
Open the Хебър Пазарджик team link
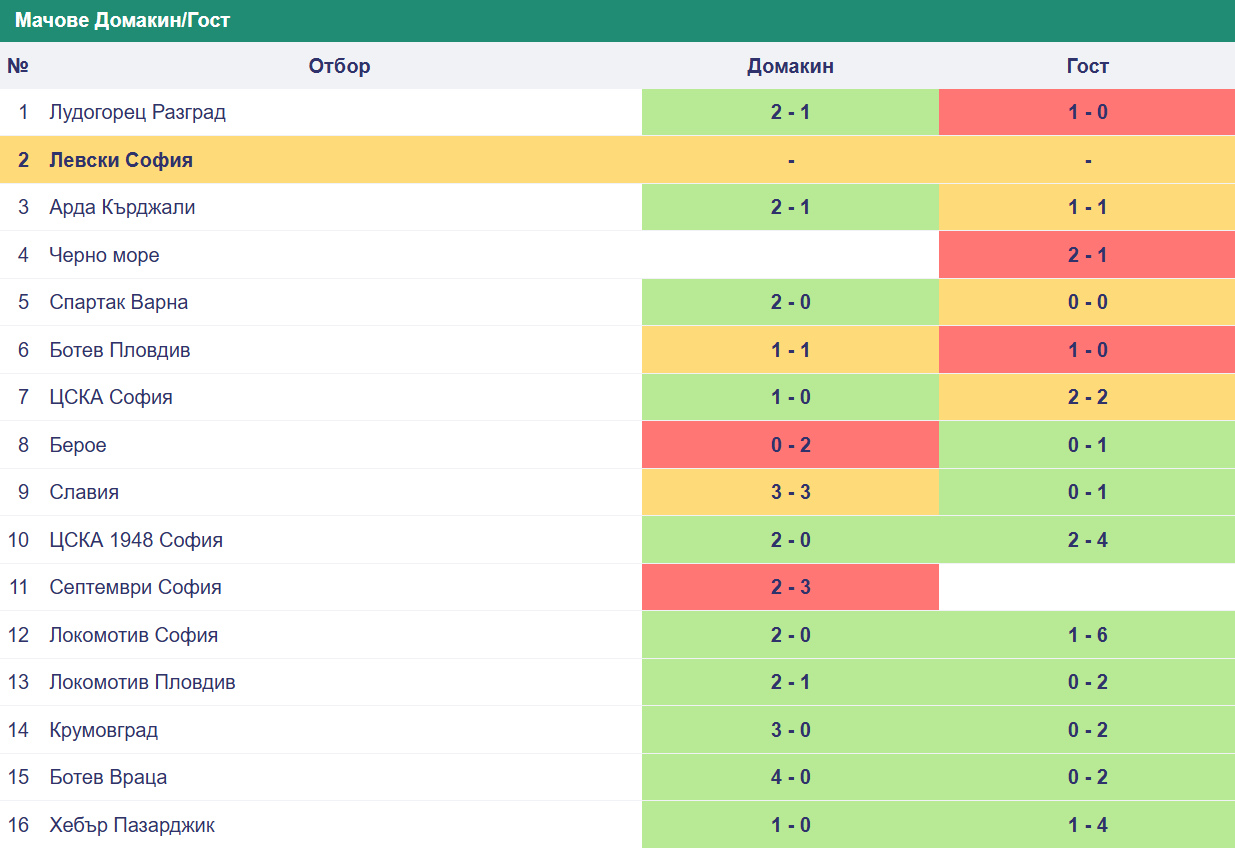[132, 825]
